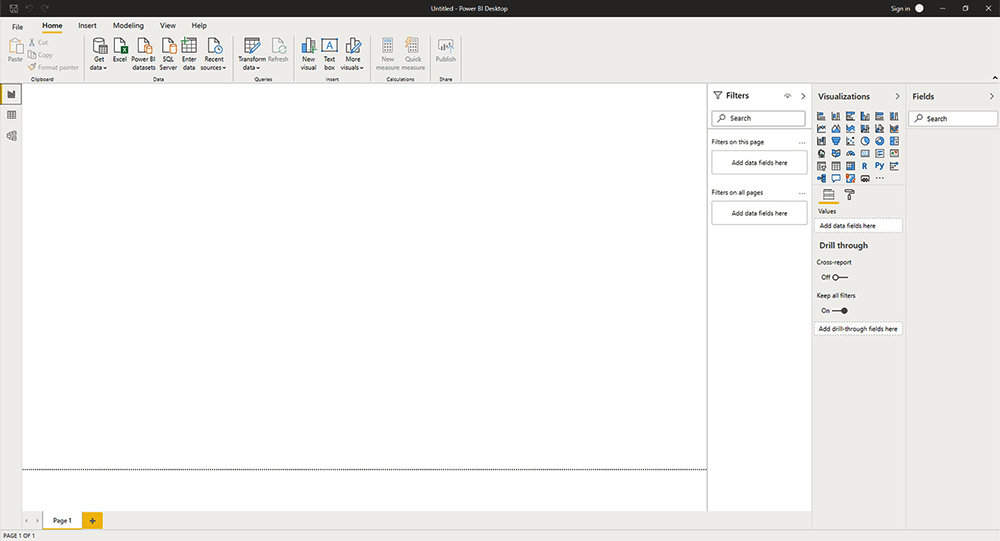This screenshot has height=541, width=1000.
Task: Expand the More visuals menu
Action: tap(352, 54)
